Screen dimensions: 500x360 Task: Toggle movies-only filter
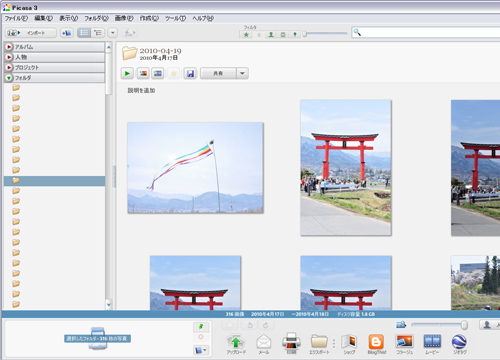pyautogui.click(x=283, y=34)
